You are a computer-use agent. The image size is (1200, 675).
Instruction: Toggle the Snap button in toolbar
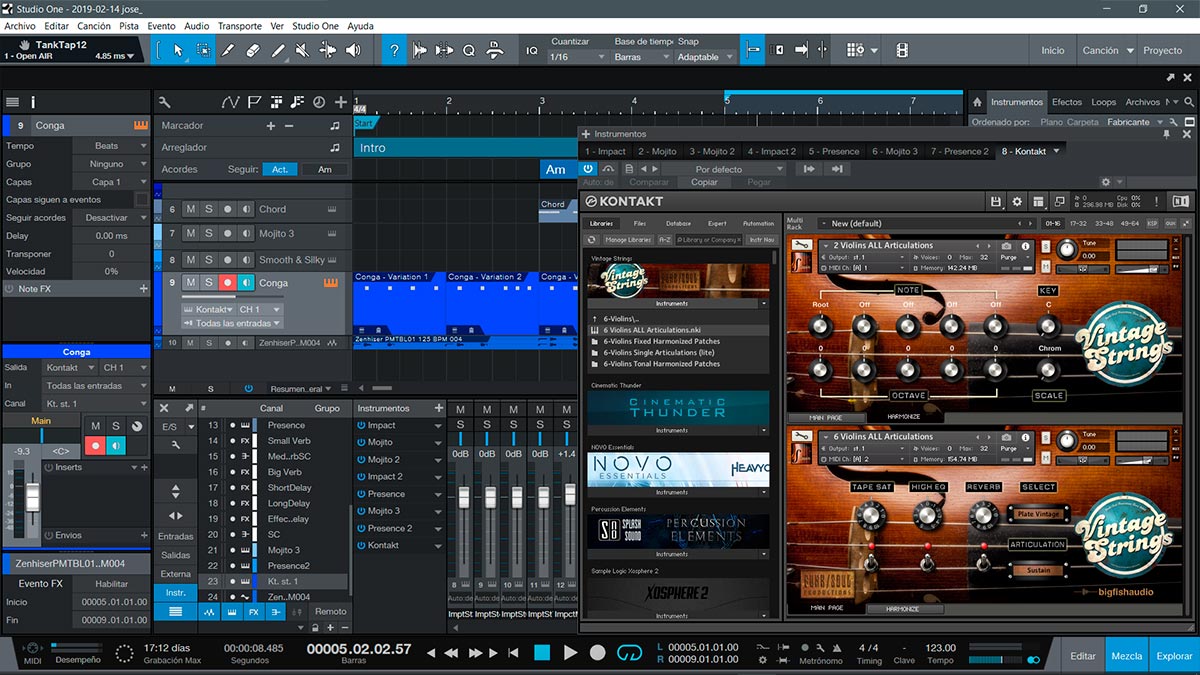pyautogui.click(x=752, y=50)
